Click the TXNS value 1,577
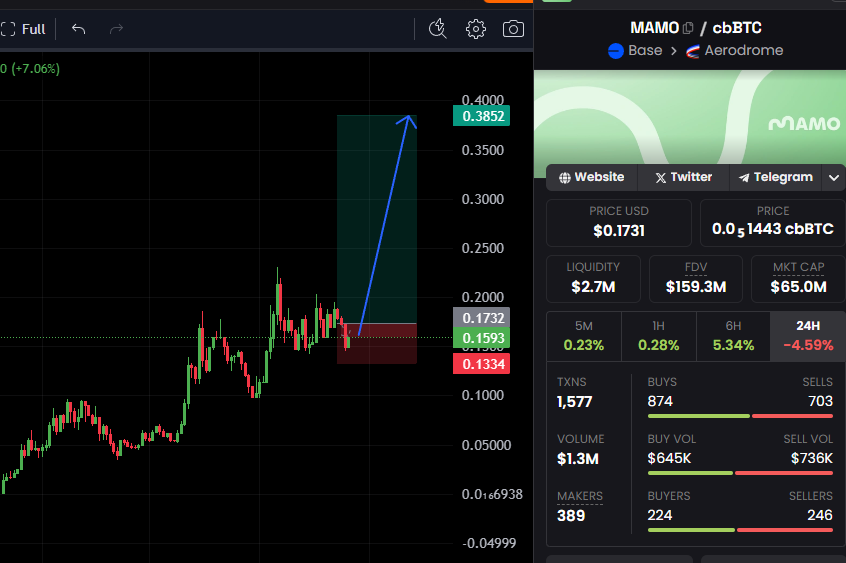 click(x=575, y=402)
